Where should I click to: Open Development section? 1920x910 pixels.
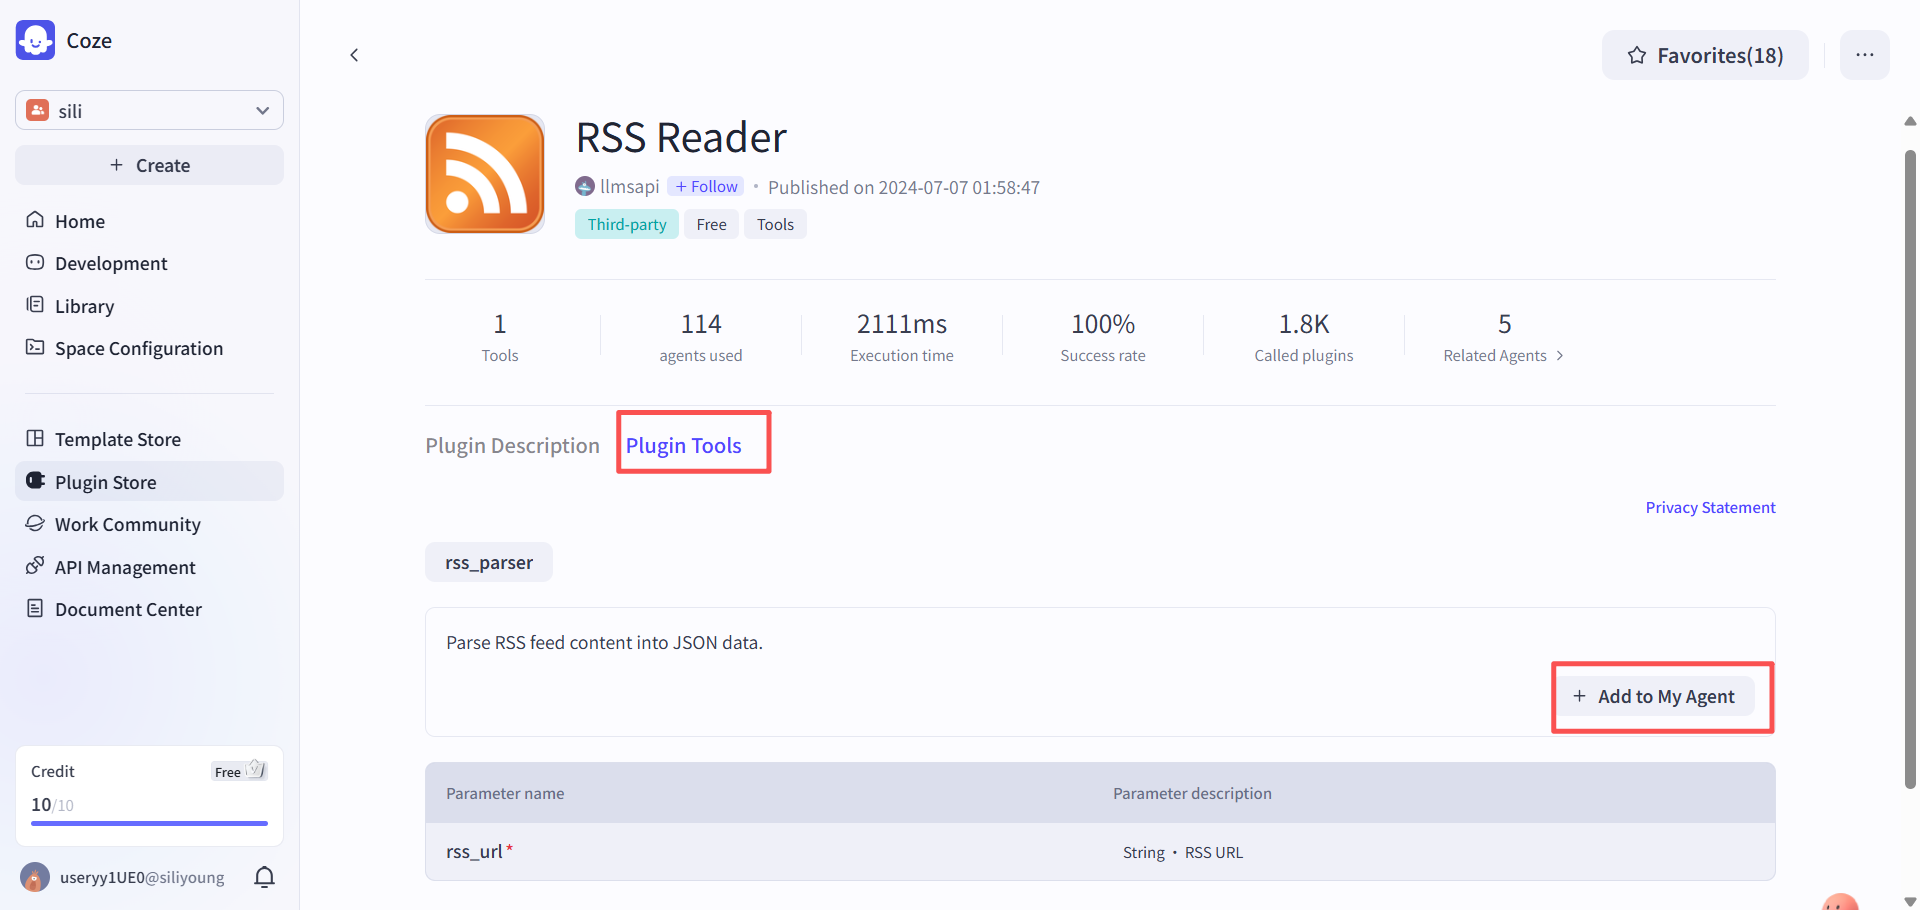point(149,263)
